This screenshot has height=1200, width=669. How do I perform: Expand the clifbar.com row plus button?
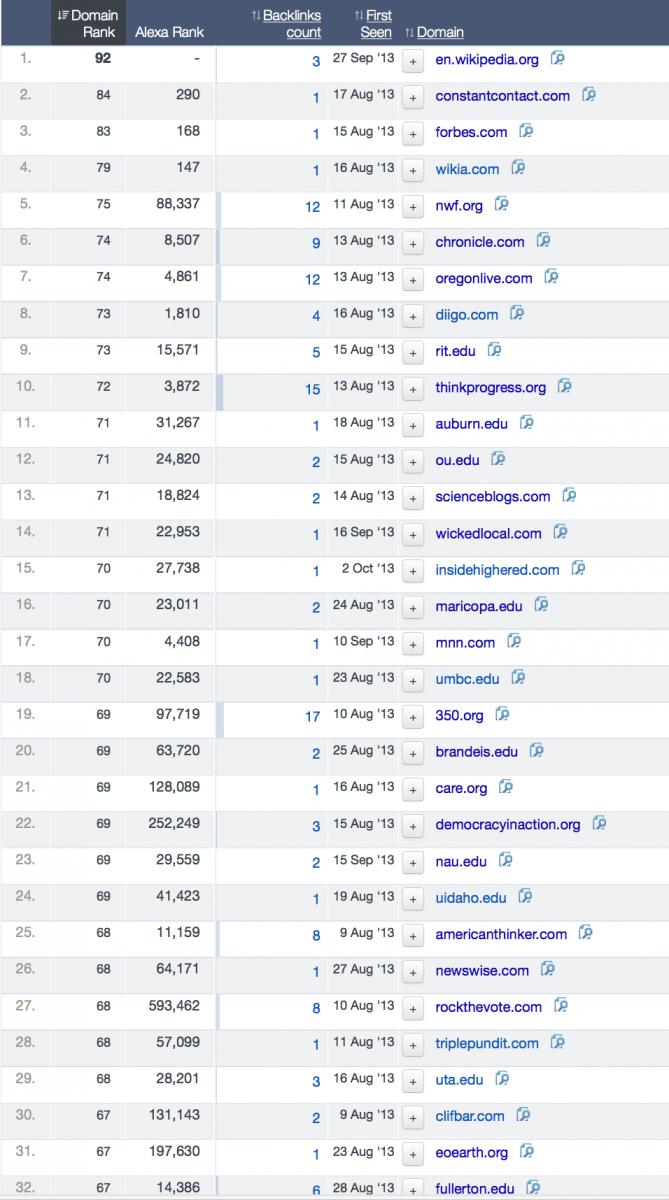click(x=412, y=1117)
